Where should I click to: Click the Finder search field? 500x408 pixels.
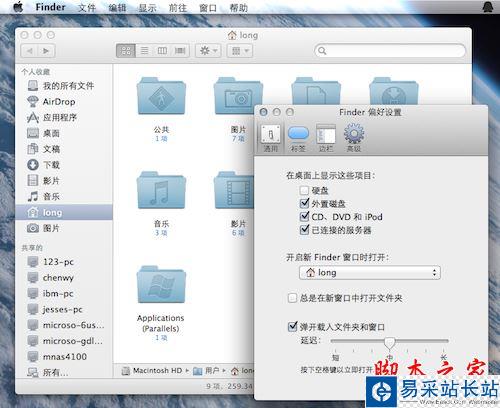390,51
